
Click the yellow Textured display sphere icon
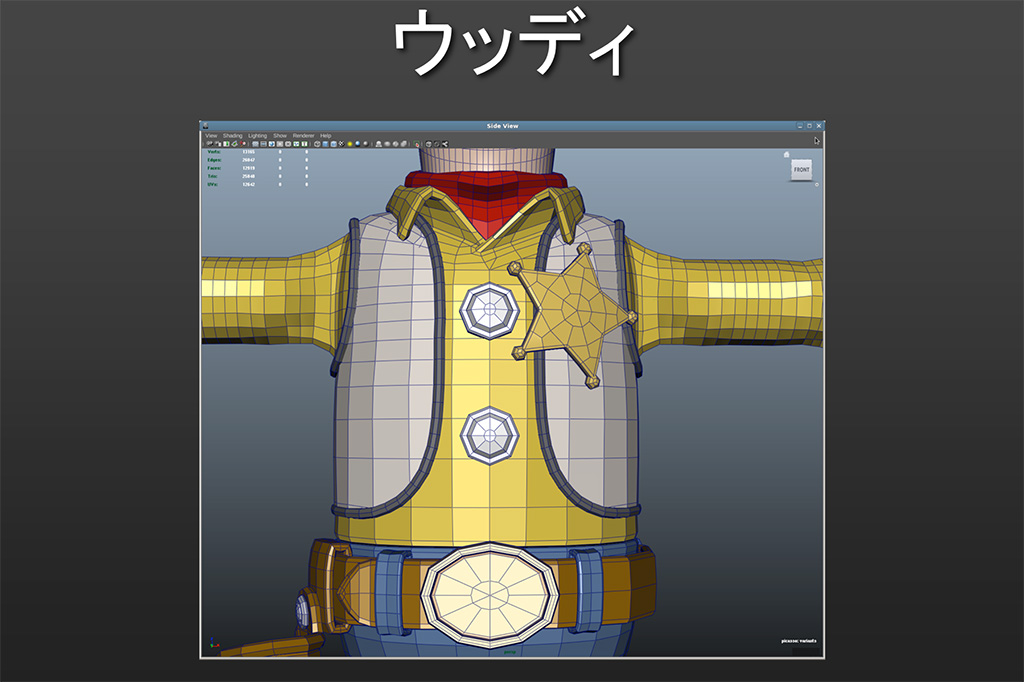click(349, 144)
